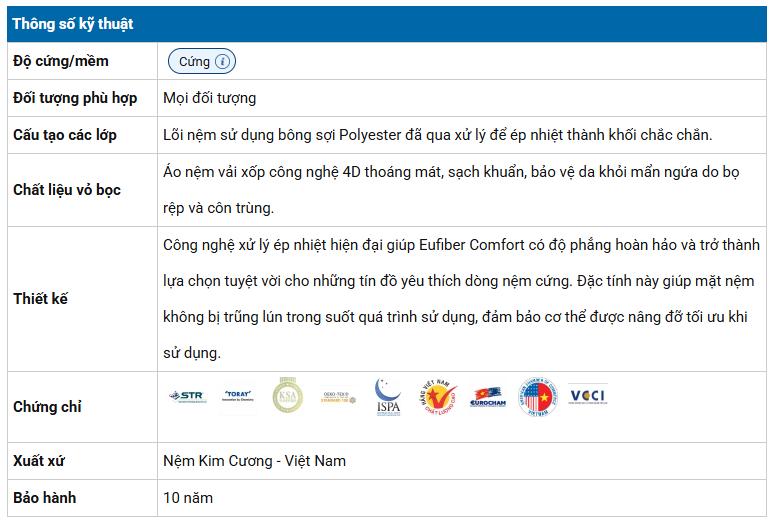The height and width of the screenshot is (526, 774).
Task: Click the Cứng firmness badge
Action: (202, 62)
